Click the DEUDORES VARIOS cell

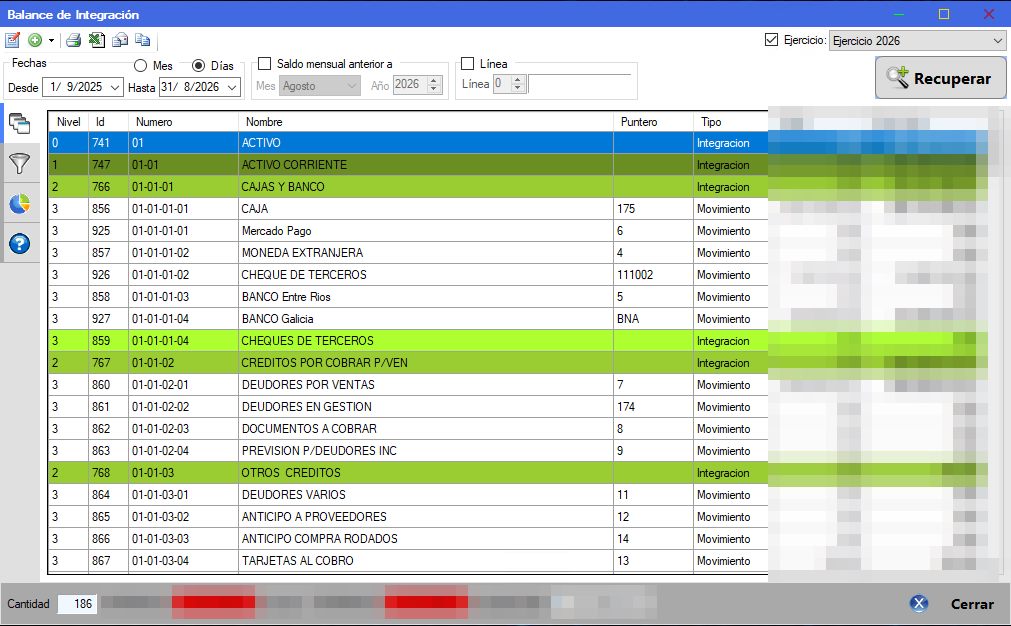coord(426,494)
